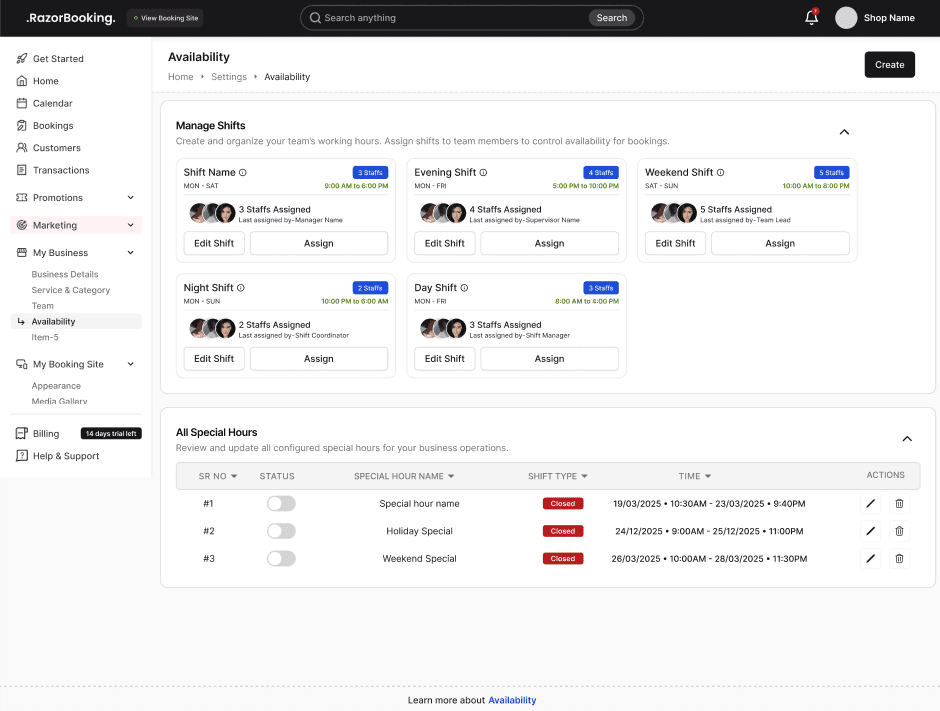Delete the Holiday Special row
The image size is (940, 711).
[x=899, y=531]
